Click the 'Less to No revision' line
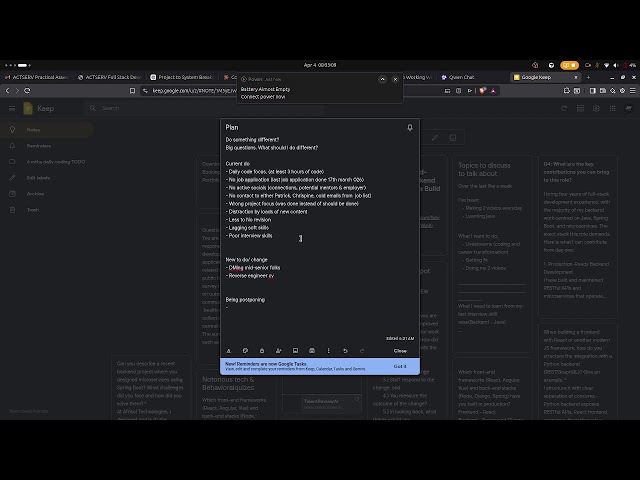This screenshot has height=480, width=640. click(x=249, y=220)
